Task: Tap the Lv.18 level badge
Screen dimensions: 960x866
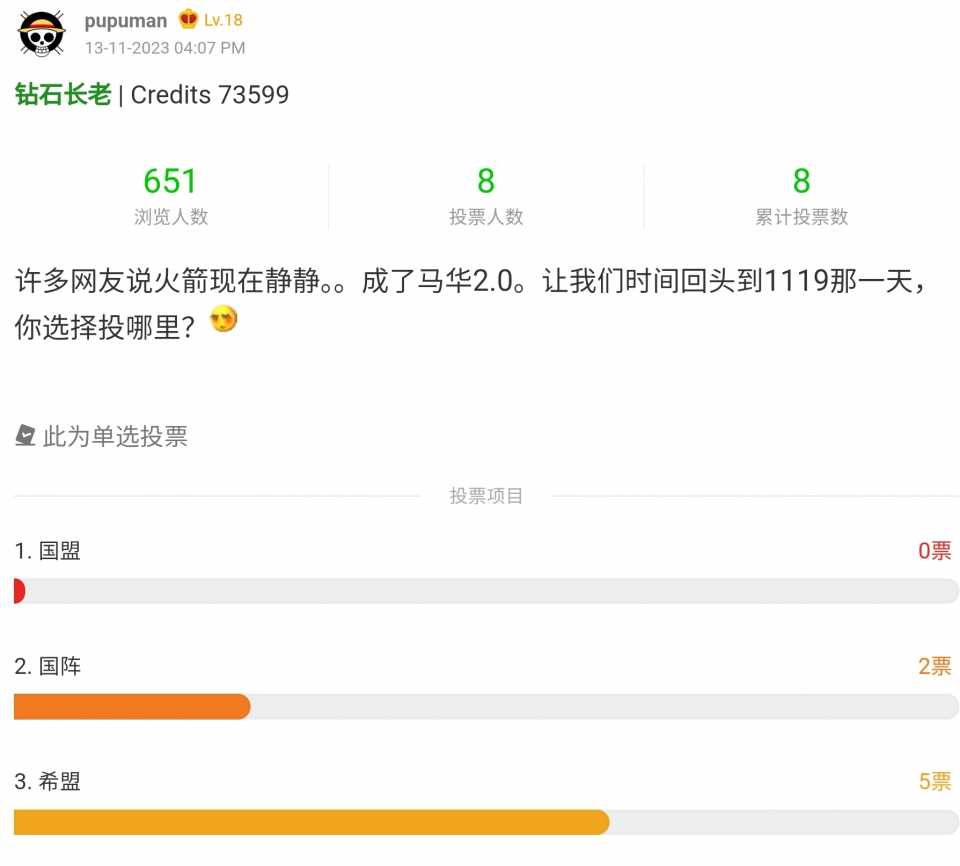Action: 223,20
